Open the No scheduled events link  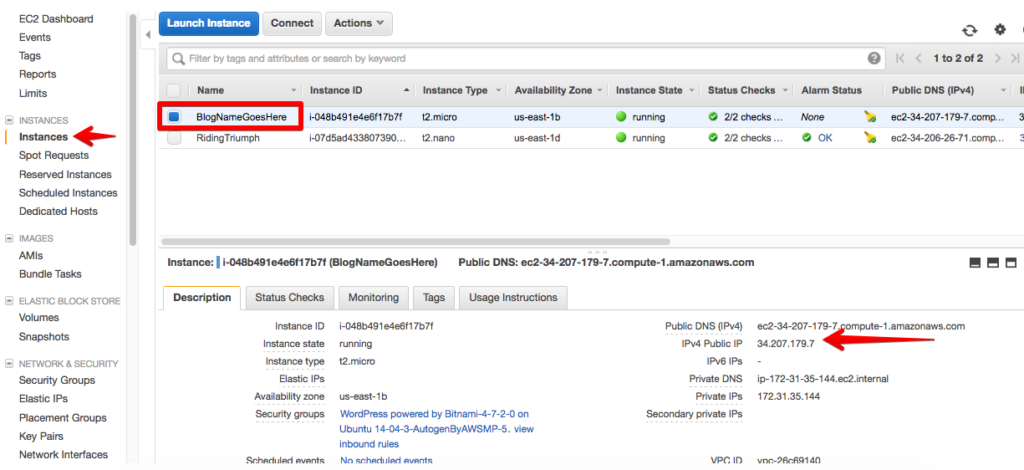pyautogui.click(x=386, y=461)
